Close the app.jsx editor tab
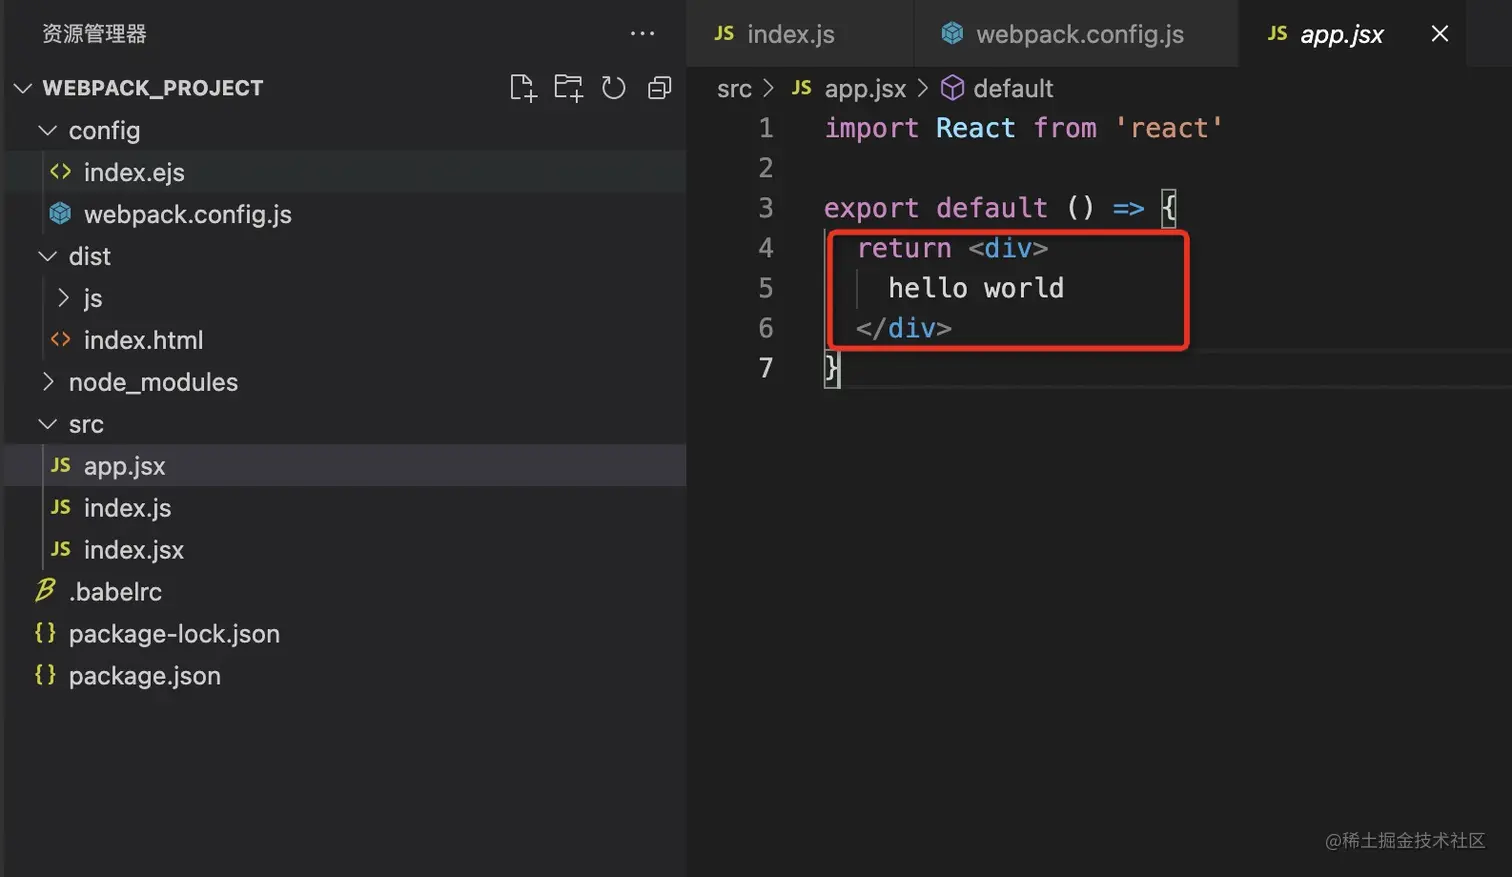Image resolution: width=1512 pixels, height=877 pixels. click(x=1440, y=34)
